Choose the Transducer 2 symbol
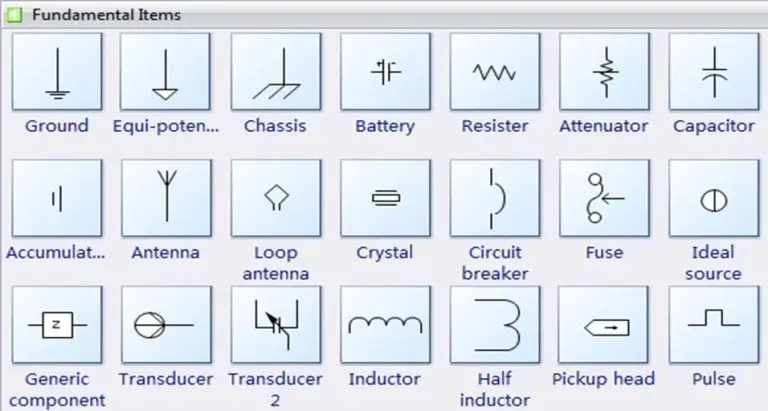This screenshot has width=768, height=411. tap(276, 325)
